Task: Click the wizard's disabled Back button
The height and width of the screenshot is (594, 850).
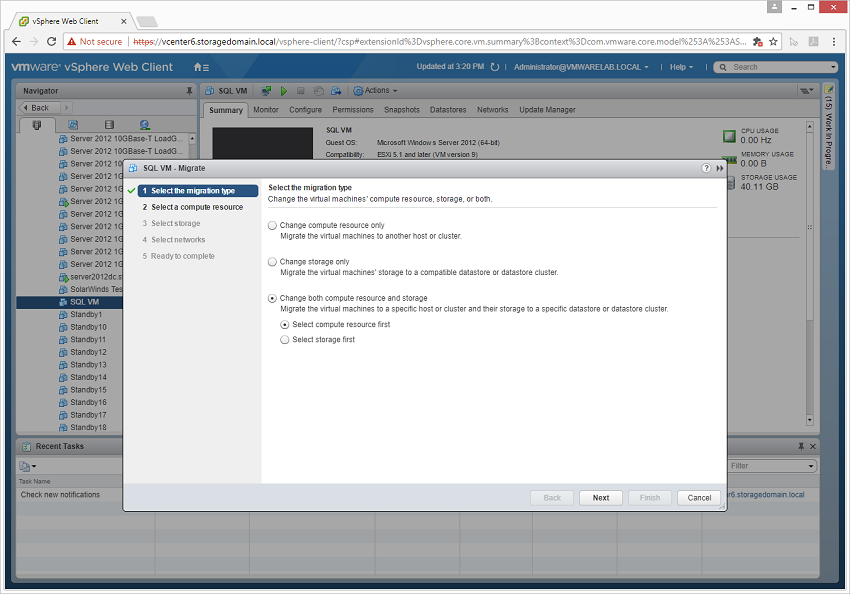Action: tap(552, 498)
